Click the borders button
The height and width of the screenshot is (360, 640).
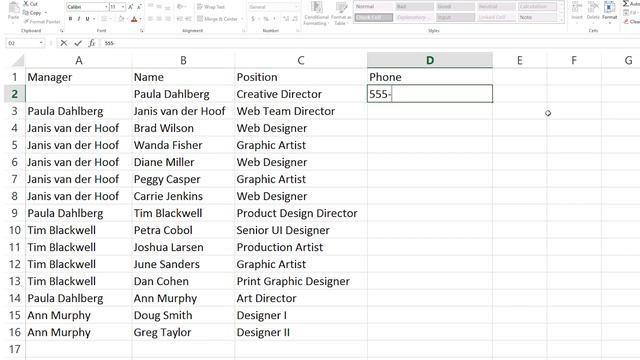point(104,19)
